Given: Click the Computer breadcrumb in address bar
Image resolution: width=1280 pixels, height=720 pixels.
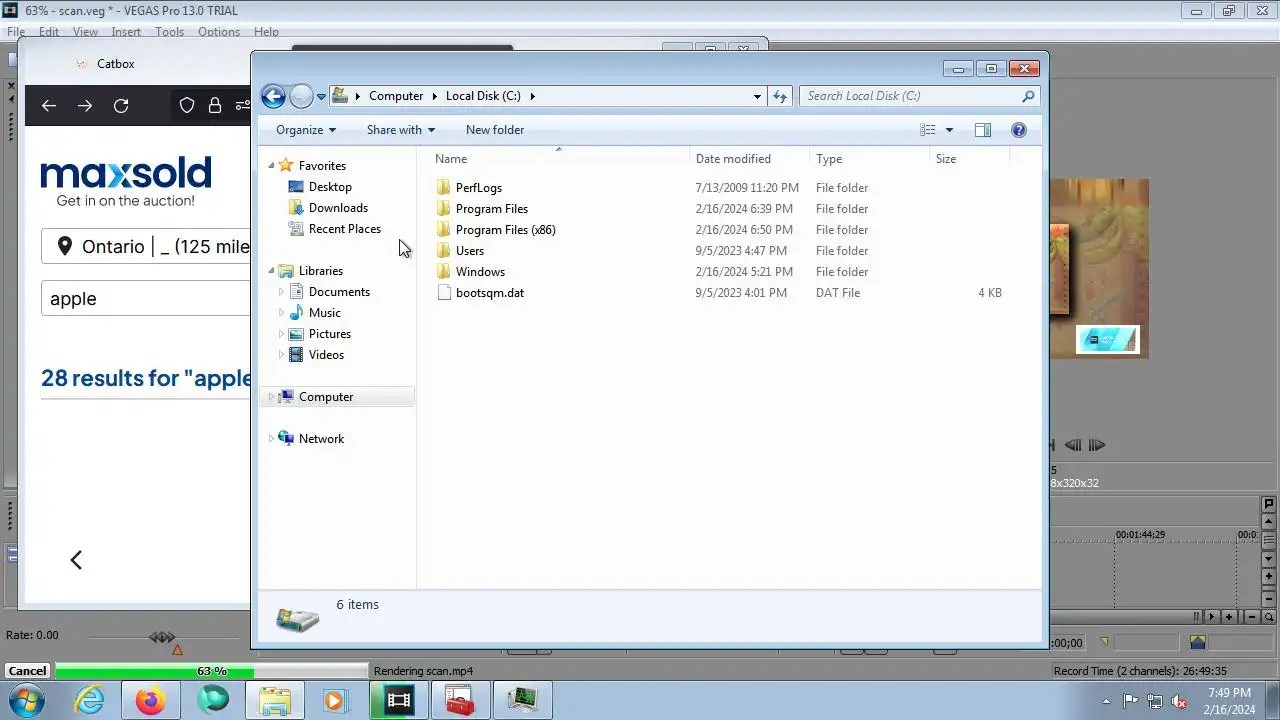Looking at the screenshot, I should click(396, 96).
